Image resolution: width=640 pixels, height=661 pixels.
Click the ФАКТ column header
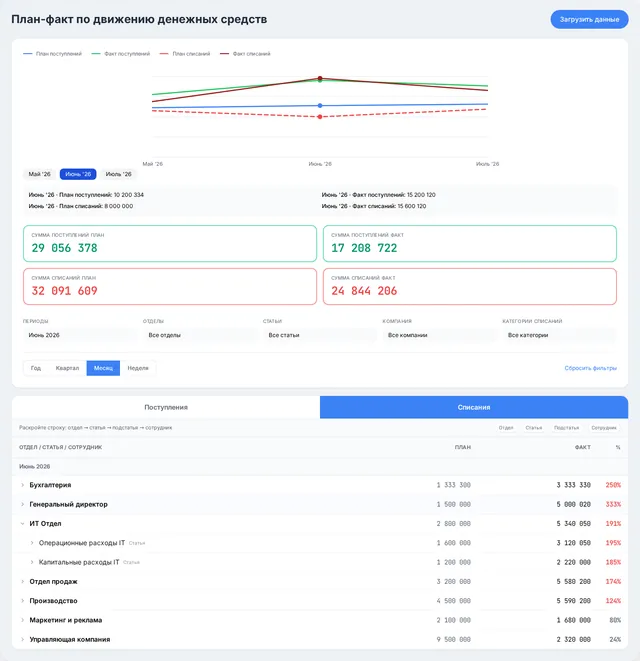(582, 447)
